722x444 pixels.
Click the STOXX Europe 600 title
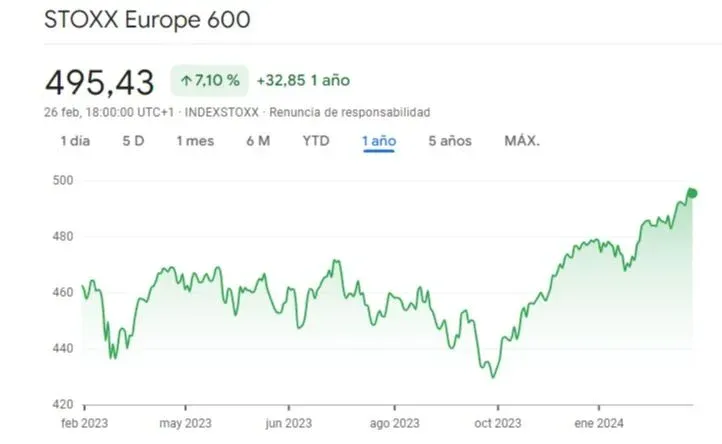(147, 20)
